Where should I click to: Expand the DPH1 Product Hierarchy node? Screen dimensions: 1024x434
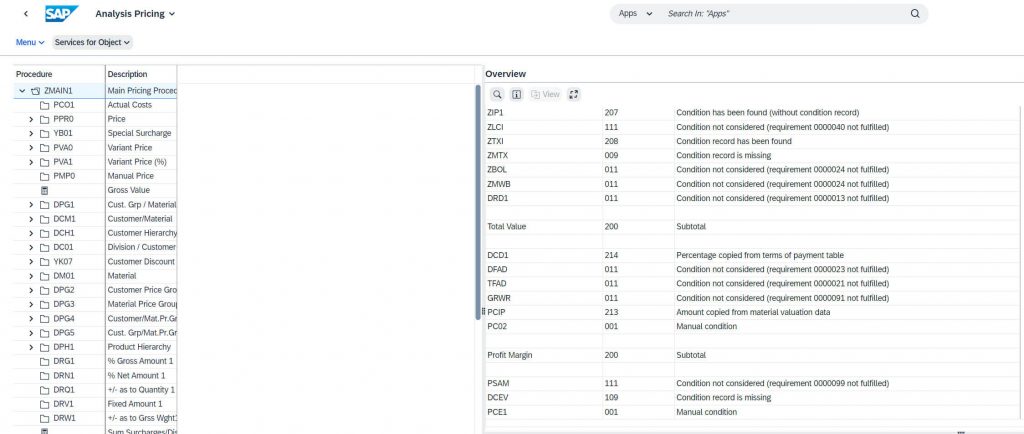[x=31, y=347]
